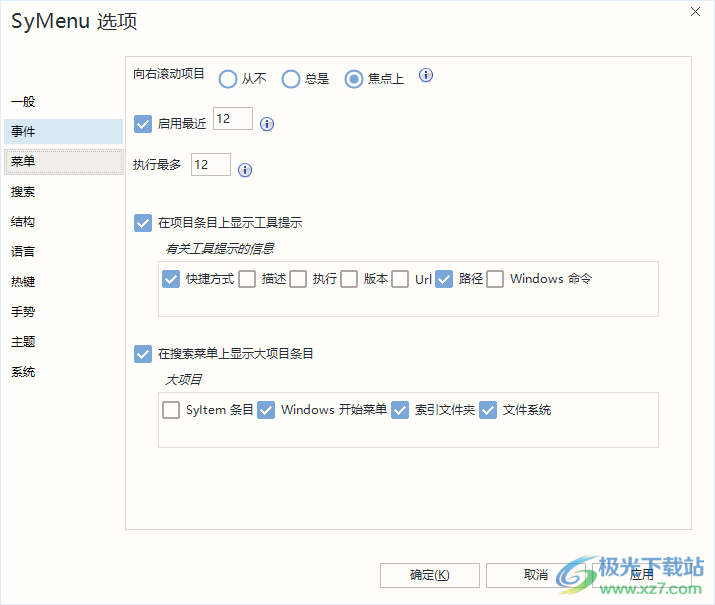
Task: Uncheck the 路径 tooltip checkbox
Action: pyautogui.click(x=444, y=279)
